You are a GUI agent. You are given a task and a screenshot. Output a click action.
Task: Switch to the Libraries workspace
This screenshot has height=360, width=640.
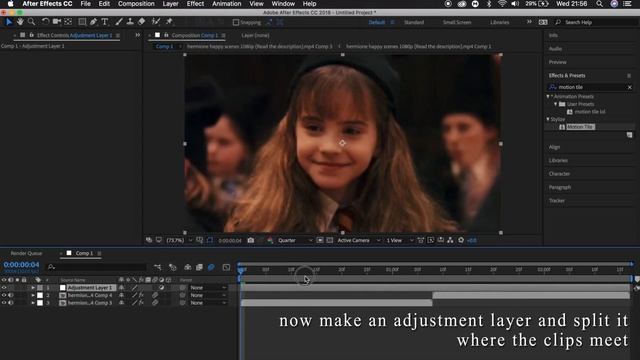click(500, 22)
